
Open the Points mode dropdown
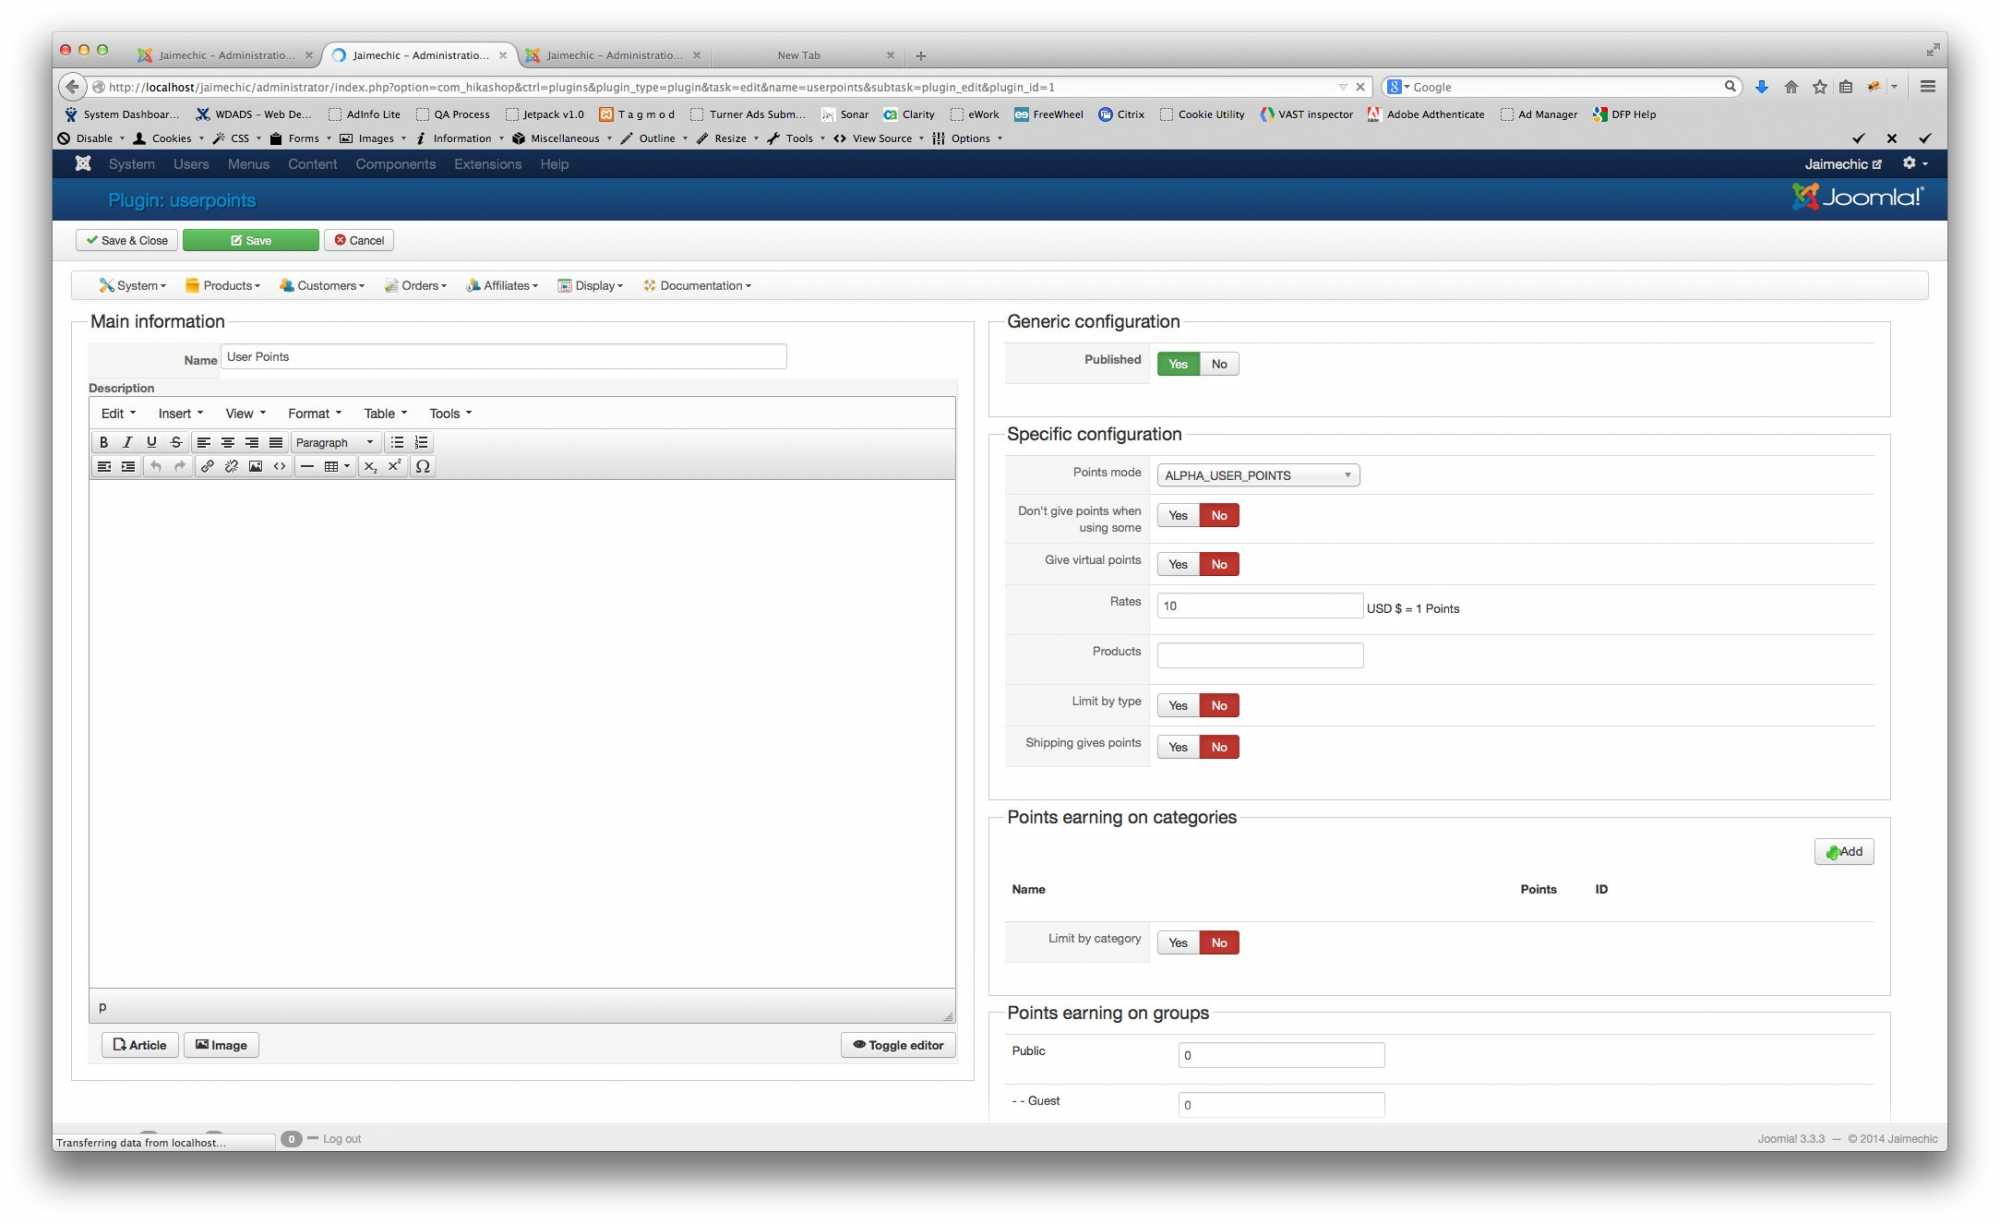click(1257, 475)
